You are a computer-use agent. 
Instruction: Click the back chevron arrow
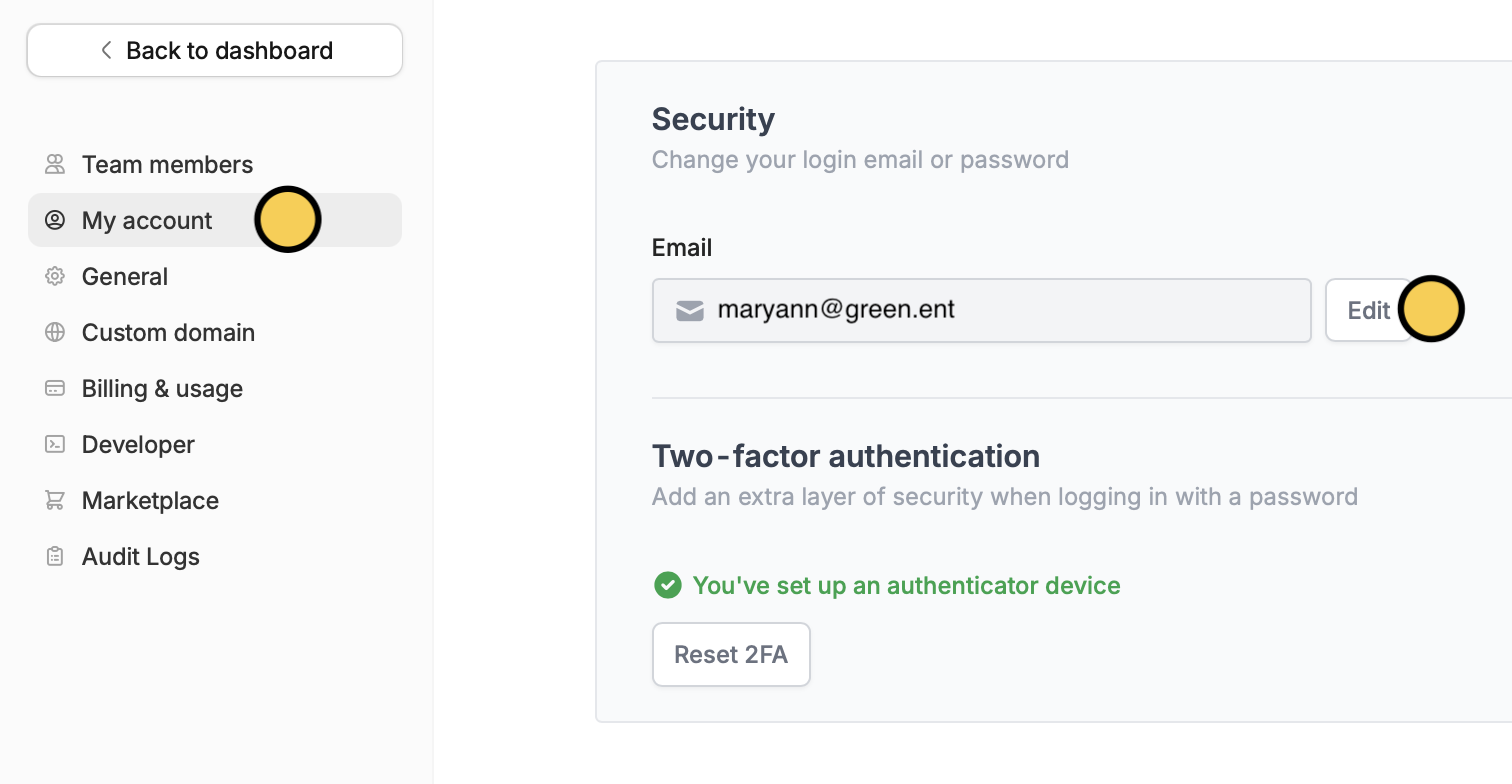coord(105,50)
